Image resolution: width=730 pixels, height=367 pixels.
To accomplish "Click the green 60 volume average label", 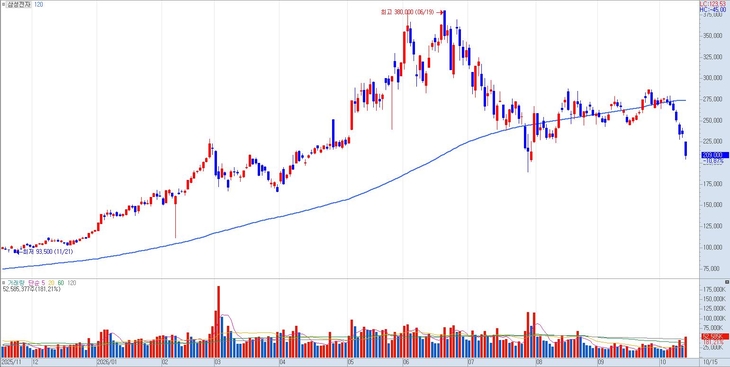I will pos(61,283).
